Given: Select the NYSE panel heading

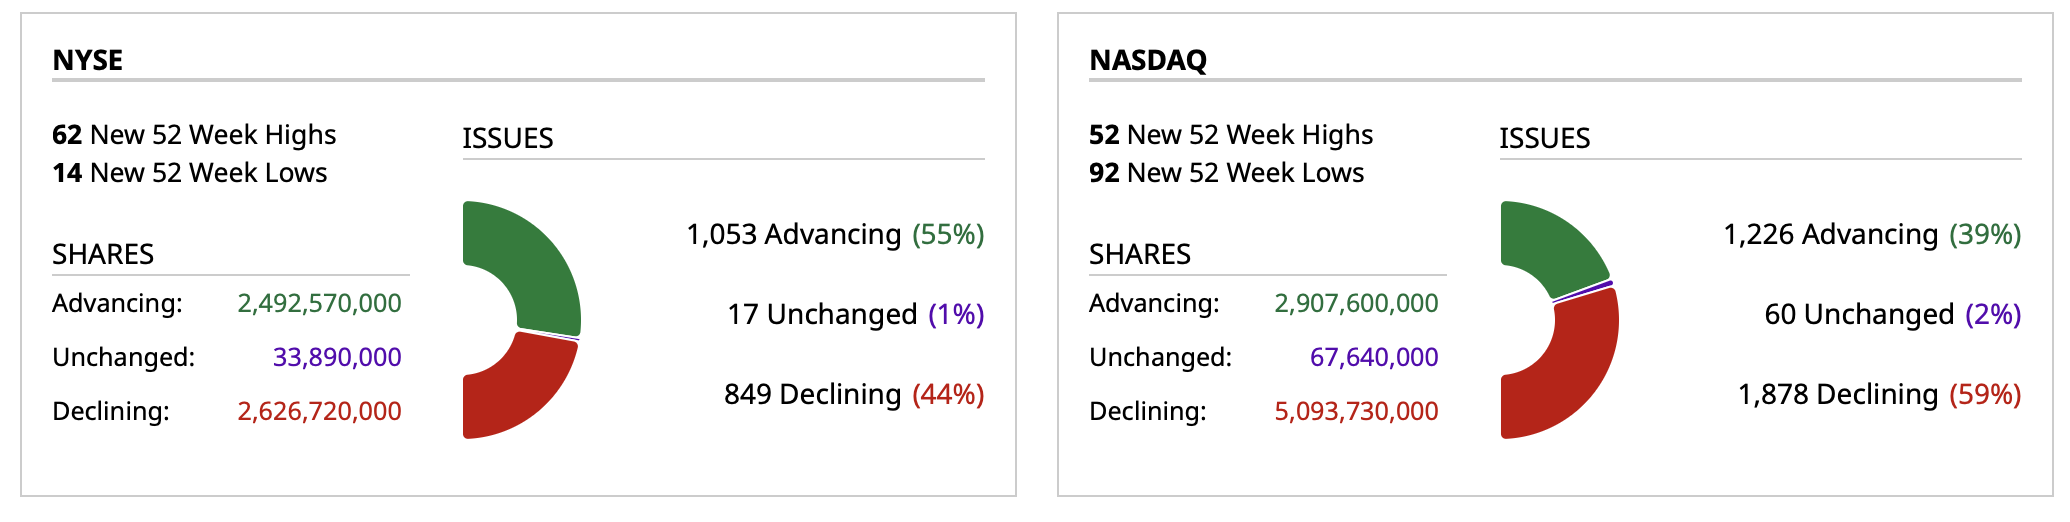Looking at the screenshot, I should tap(88, 60).
